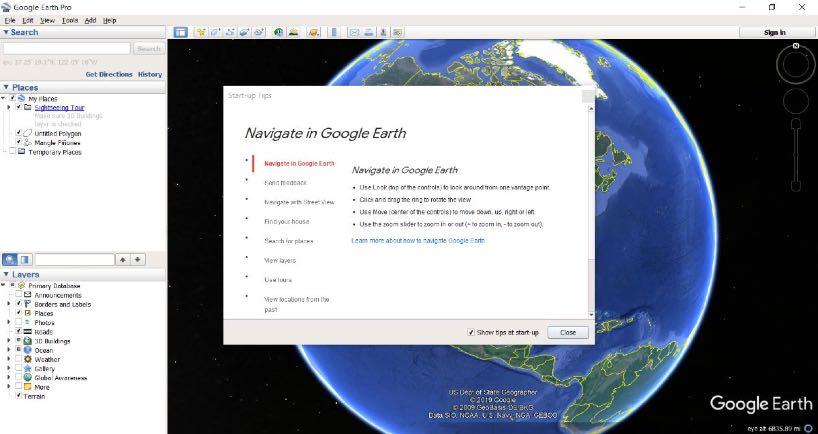Click the View in Google Maps icon
Image resolution: width=818 pixels, height=434 pixels.
click(398, 32)
